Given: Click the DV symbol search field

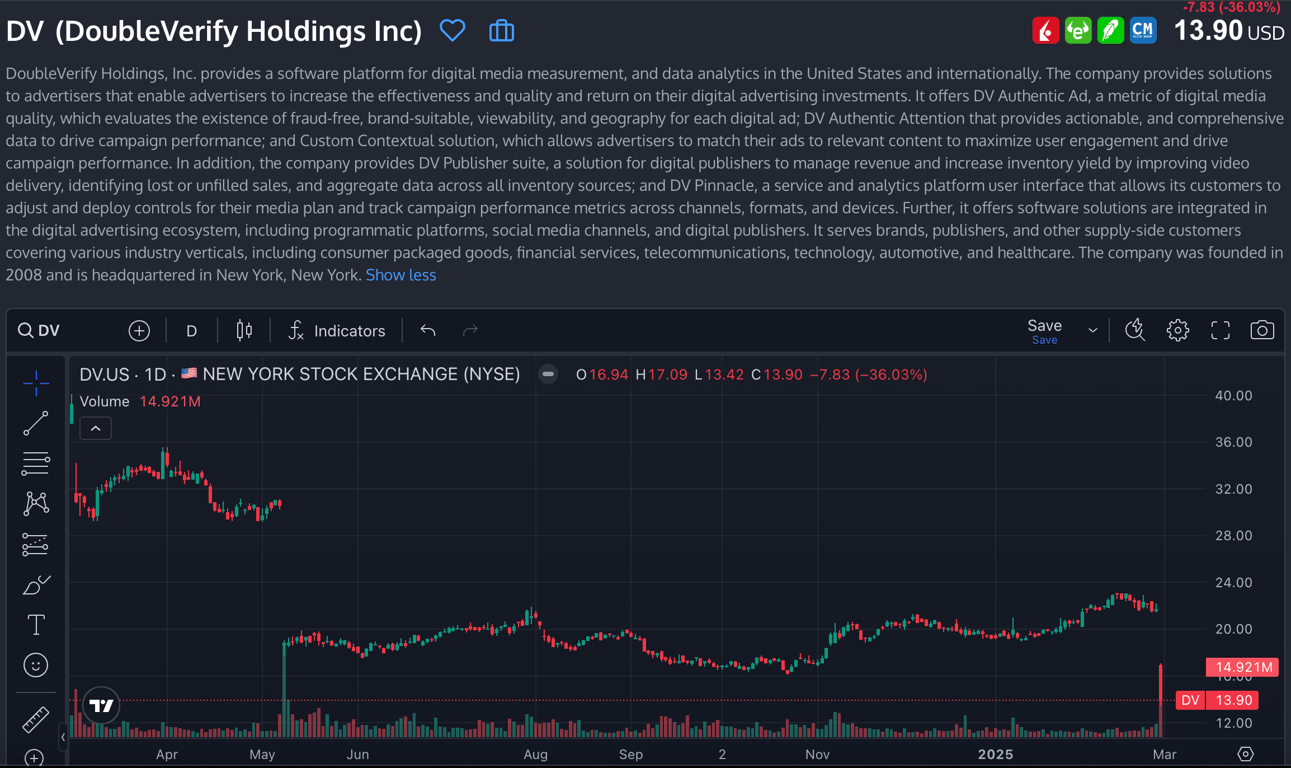Looking at the screenshot, I should tap(60, 331).
